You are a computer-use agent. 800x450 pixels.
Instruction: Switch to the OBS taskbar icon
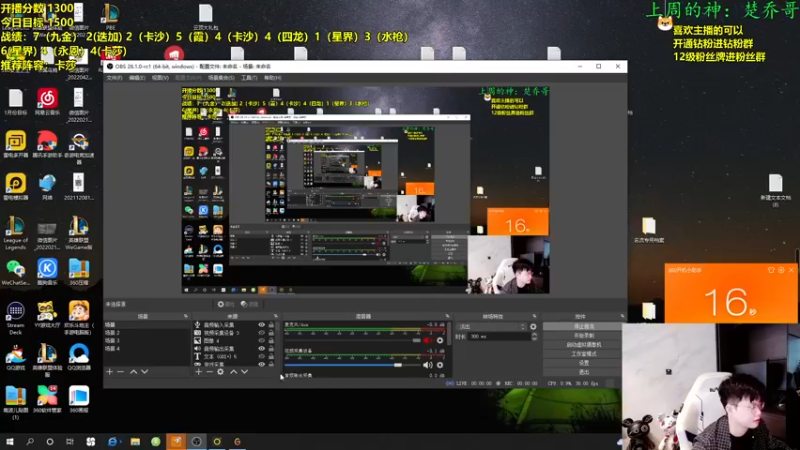(x=196, y=441)
